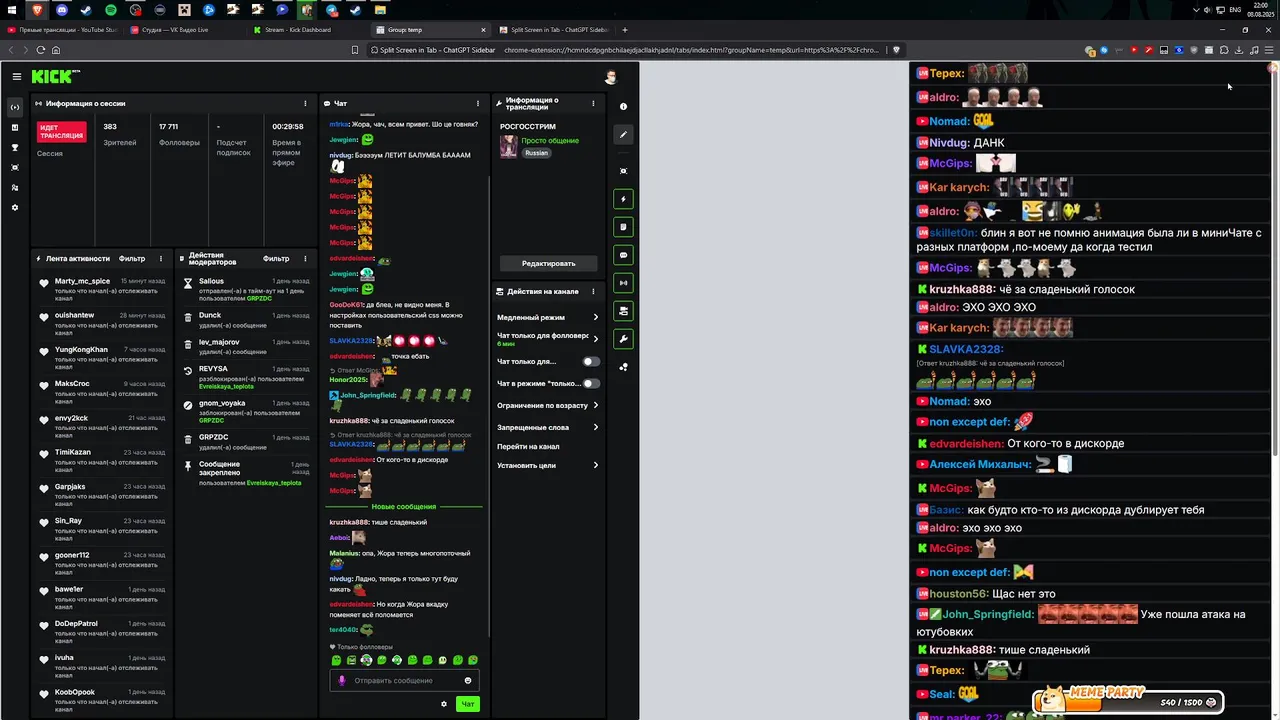This screenshot has width=1280, height=720.
Task: Click the Отправить сообщение input field
Action: point(404,681)
